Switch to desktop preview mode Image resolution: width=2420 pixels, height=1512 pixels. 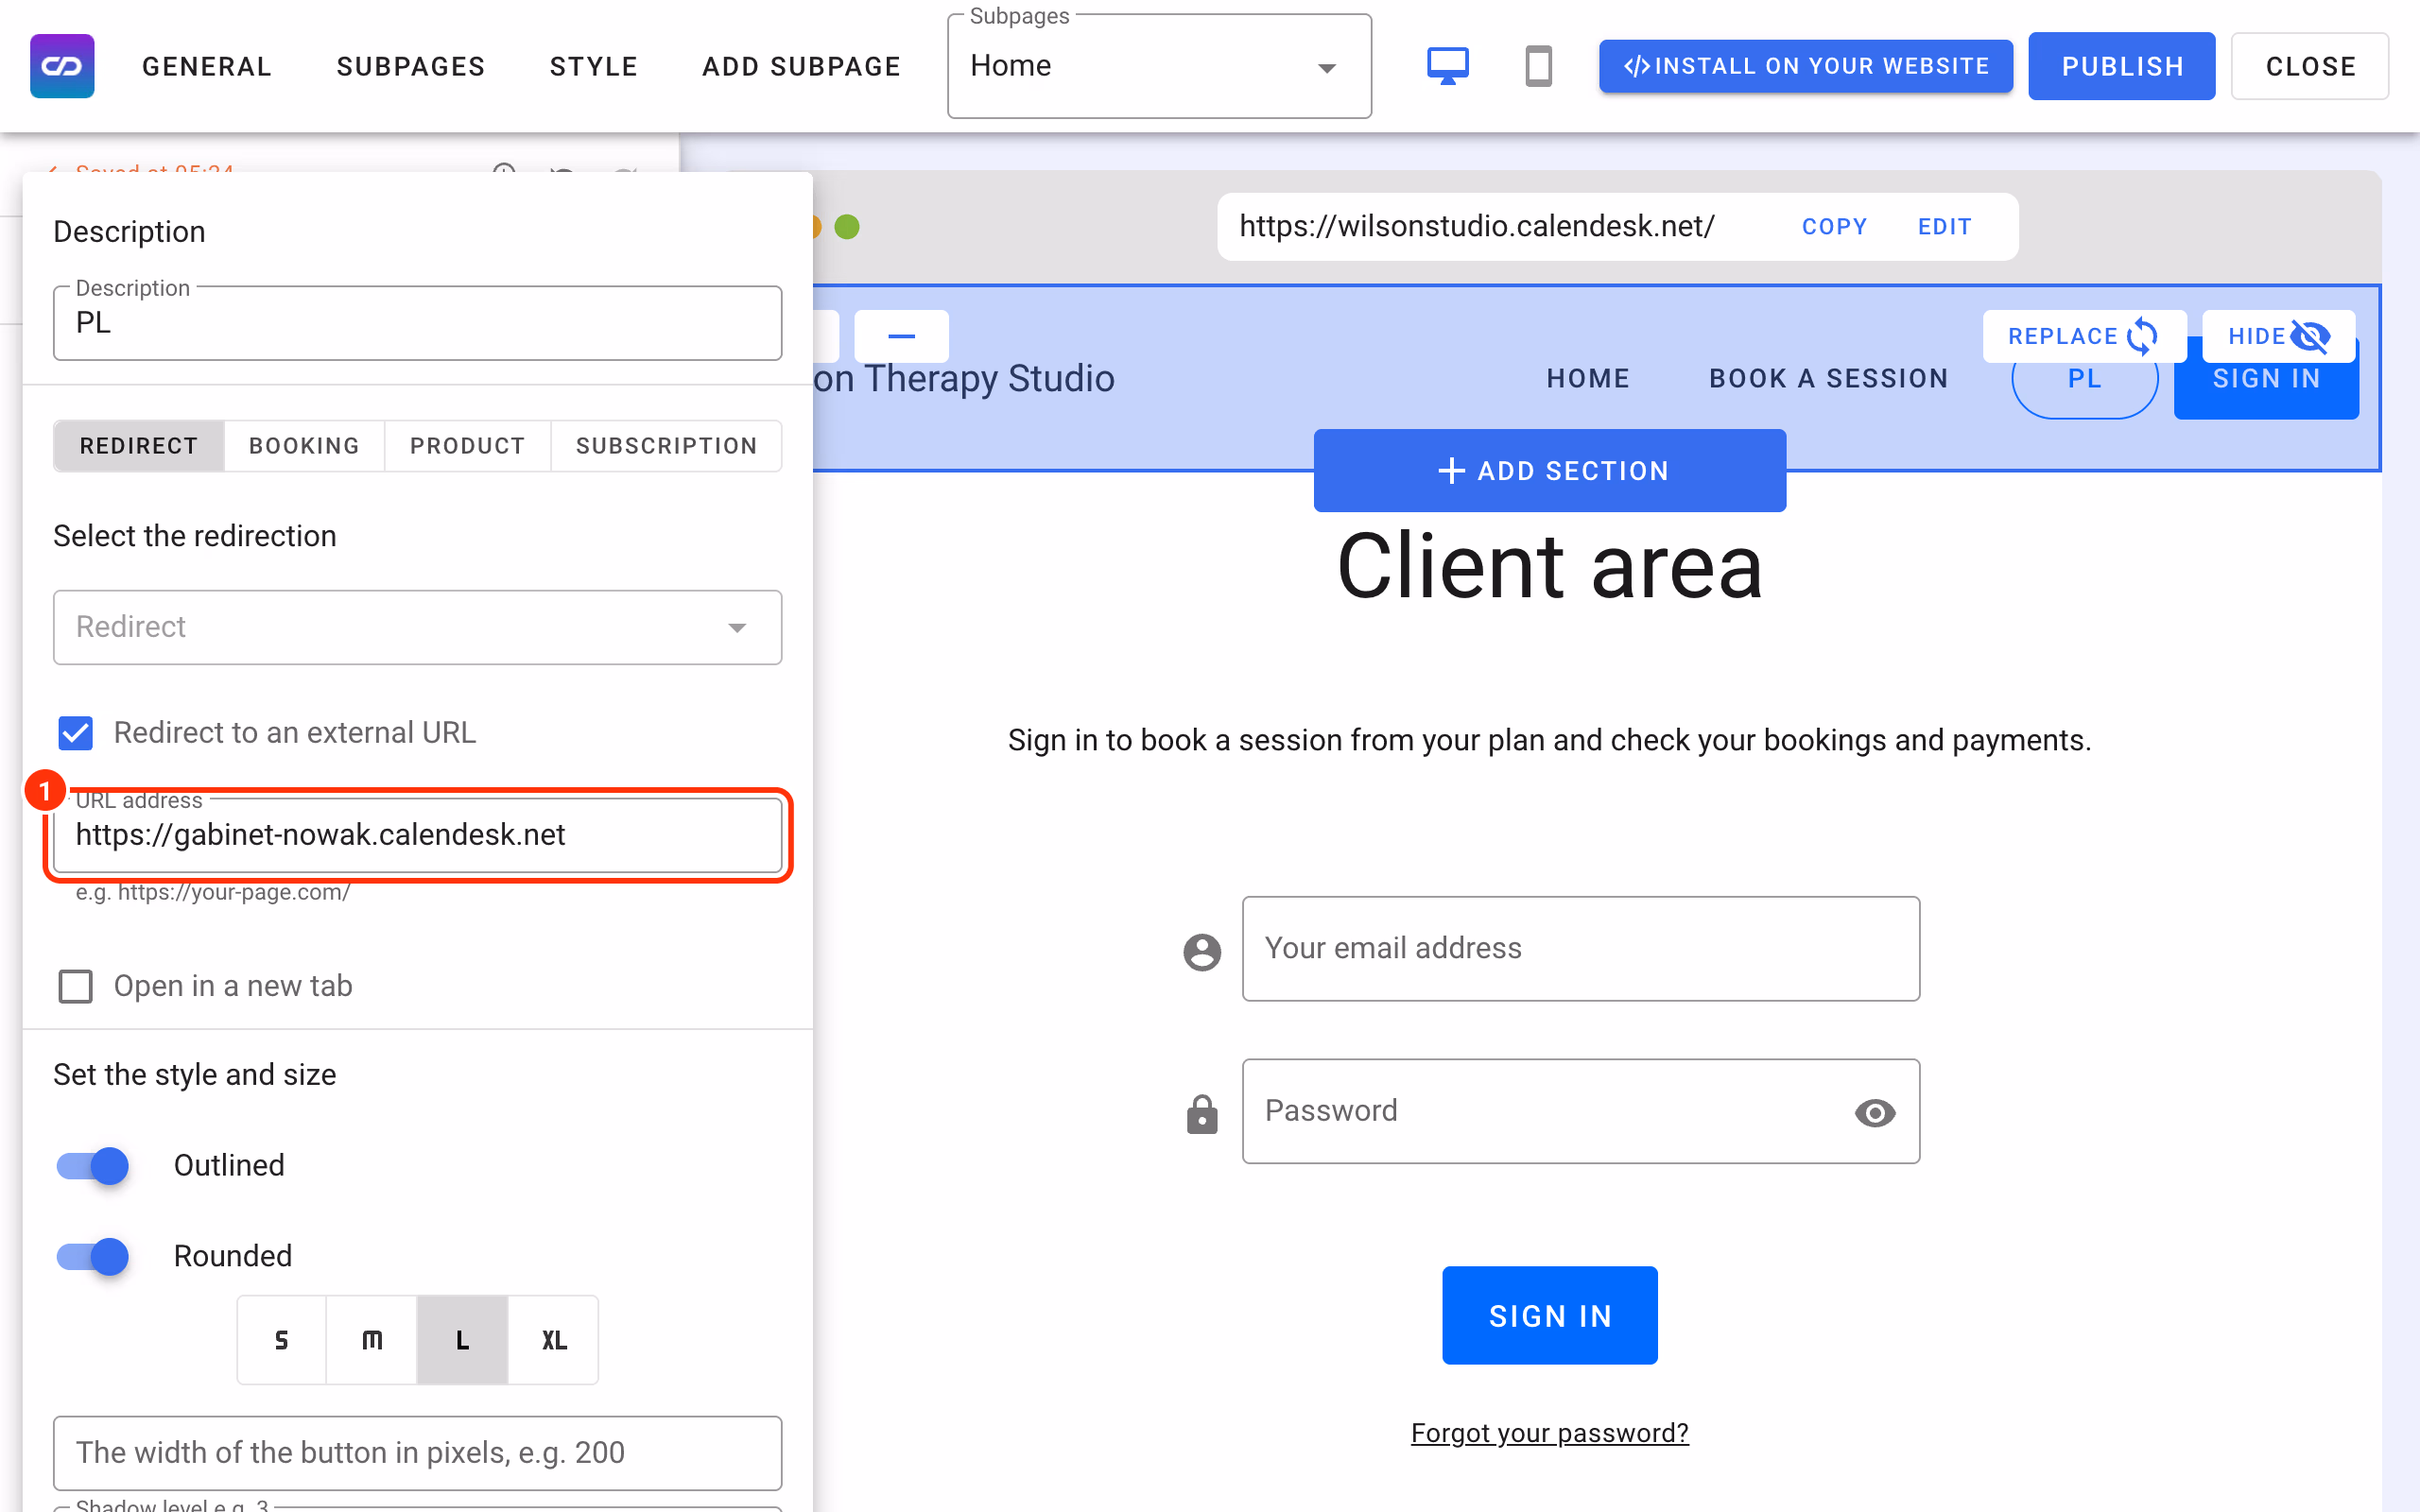(1447, 66)
